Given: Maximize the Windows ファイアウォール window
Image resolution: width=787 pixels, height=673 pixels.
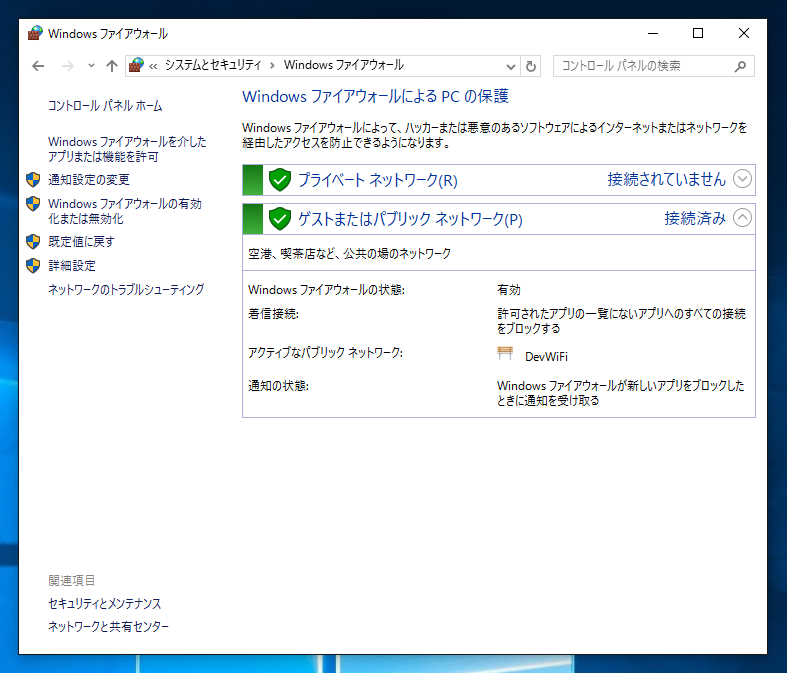Looking at the screenshot, I should coord(698,34).
